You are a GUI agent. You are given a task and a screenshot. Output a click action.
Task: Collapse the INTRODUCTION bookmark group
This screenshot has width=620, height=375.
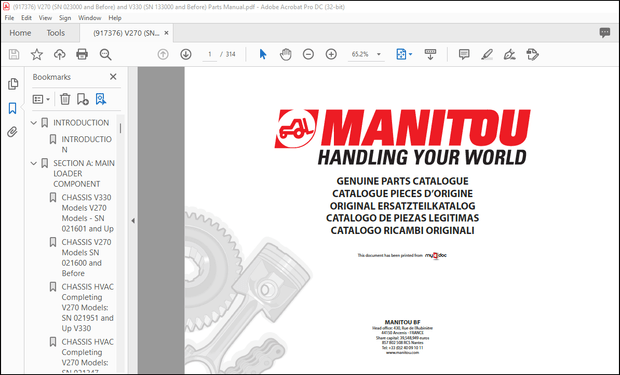[x=34, y=123]
